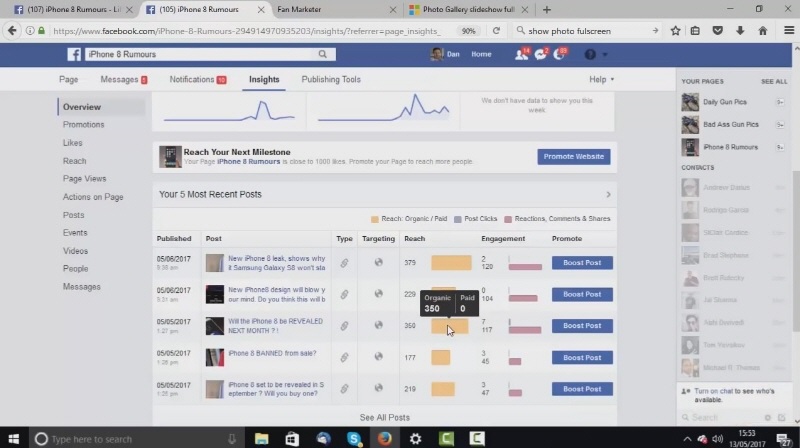This screenshot has width=800, height=448.
Task: Click the Firefox search box
Action: (x=587, y=31)
